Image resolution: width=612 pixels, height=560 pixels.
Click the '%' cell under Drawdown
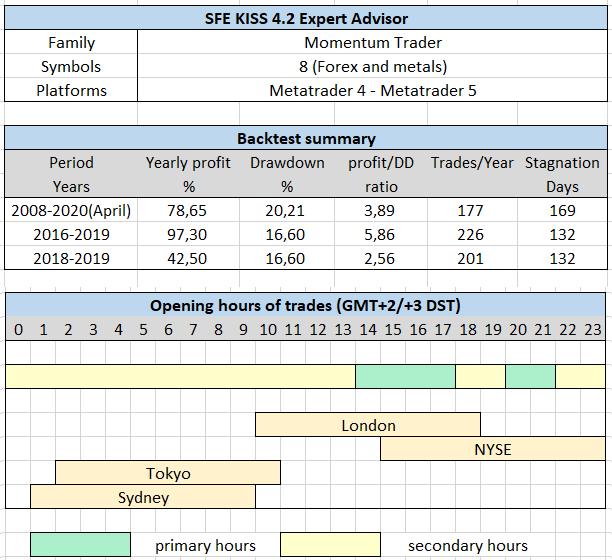click(287, 186)
